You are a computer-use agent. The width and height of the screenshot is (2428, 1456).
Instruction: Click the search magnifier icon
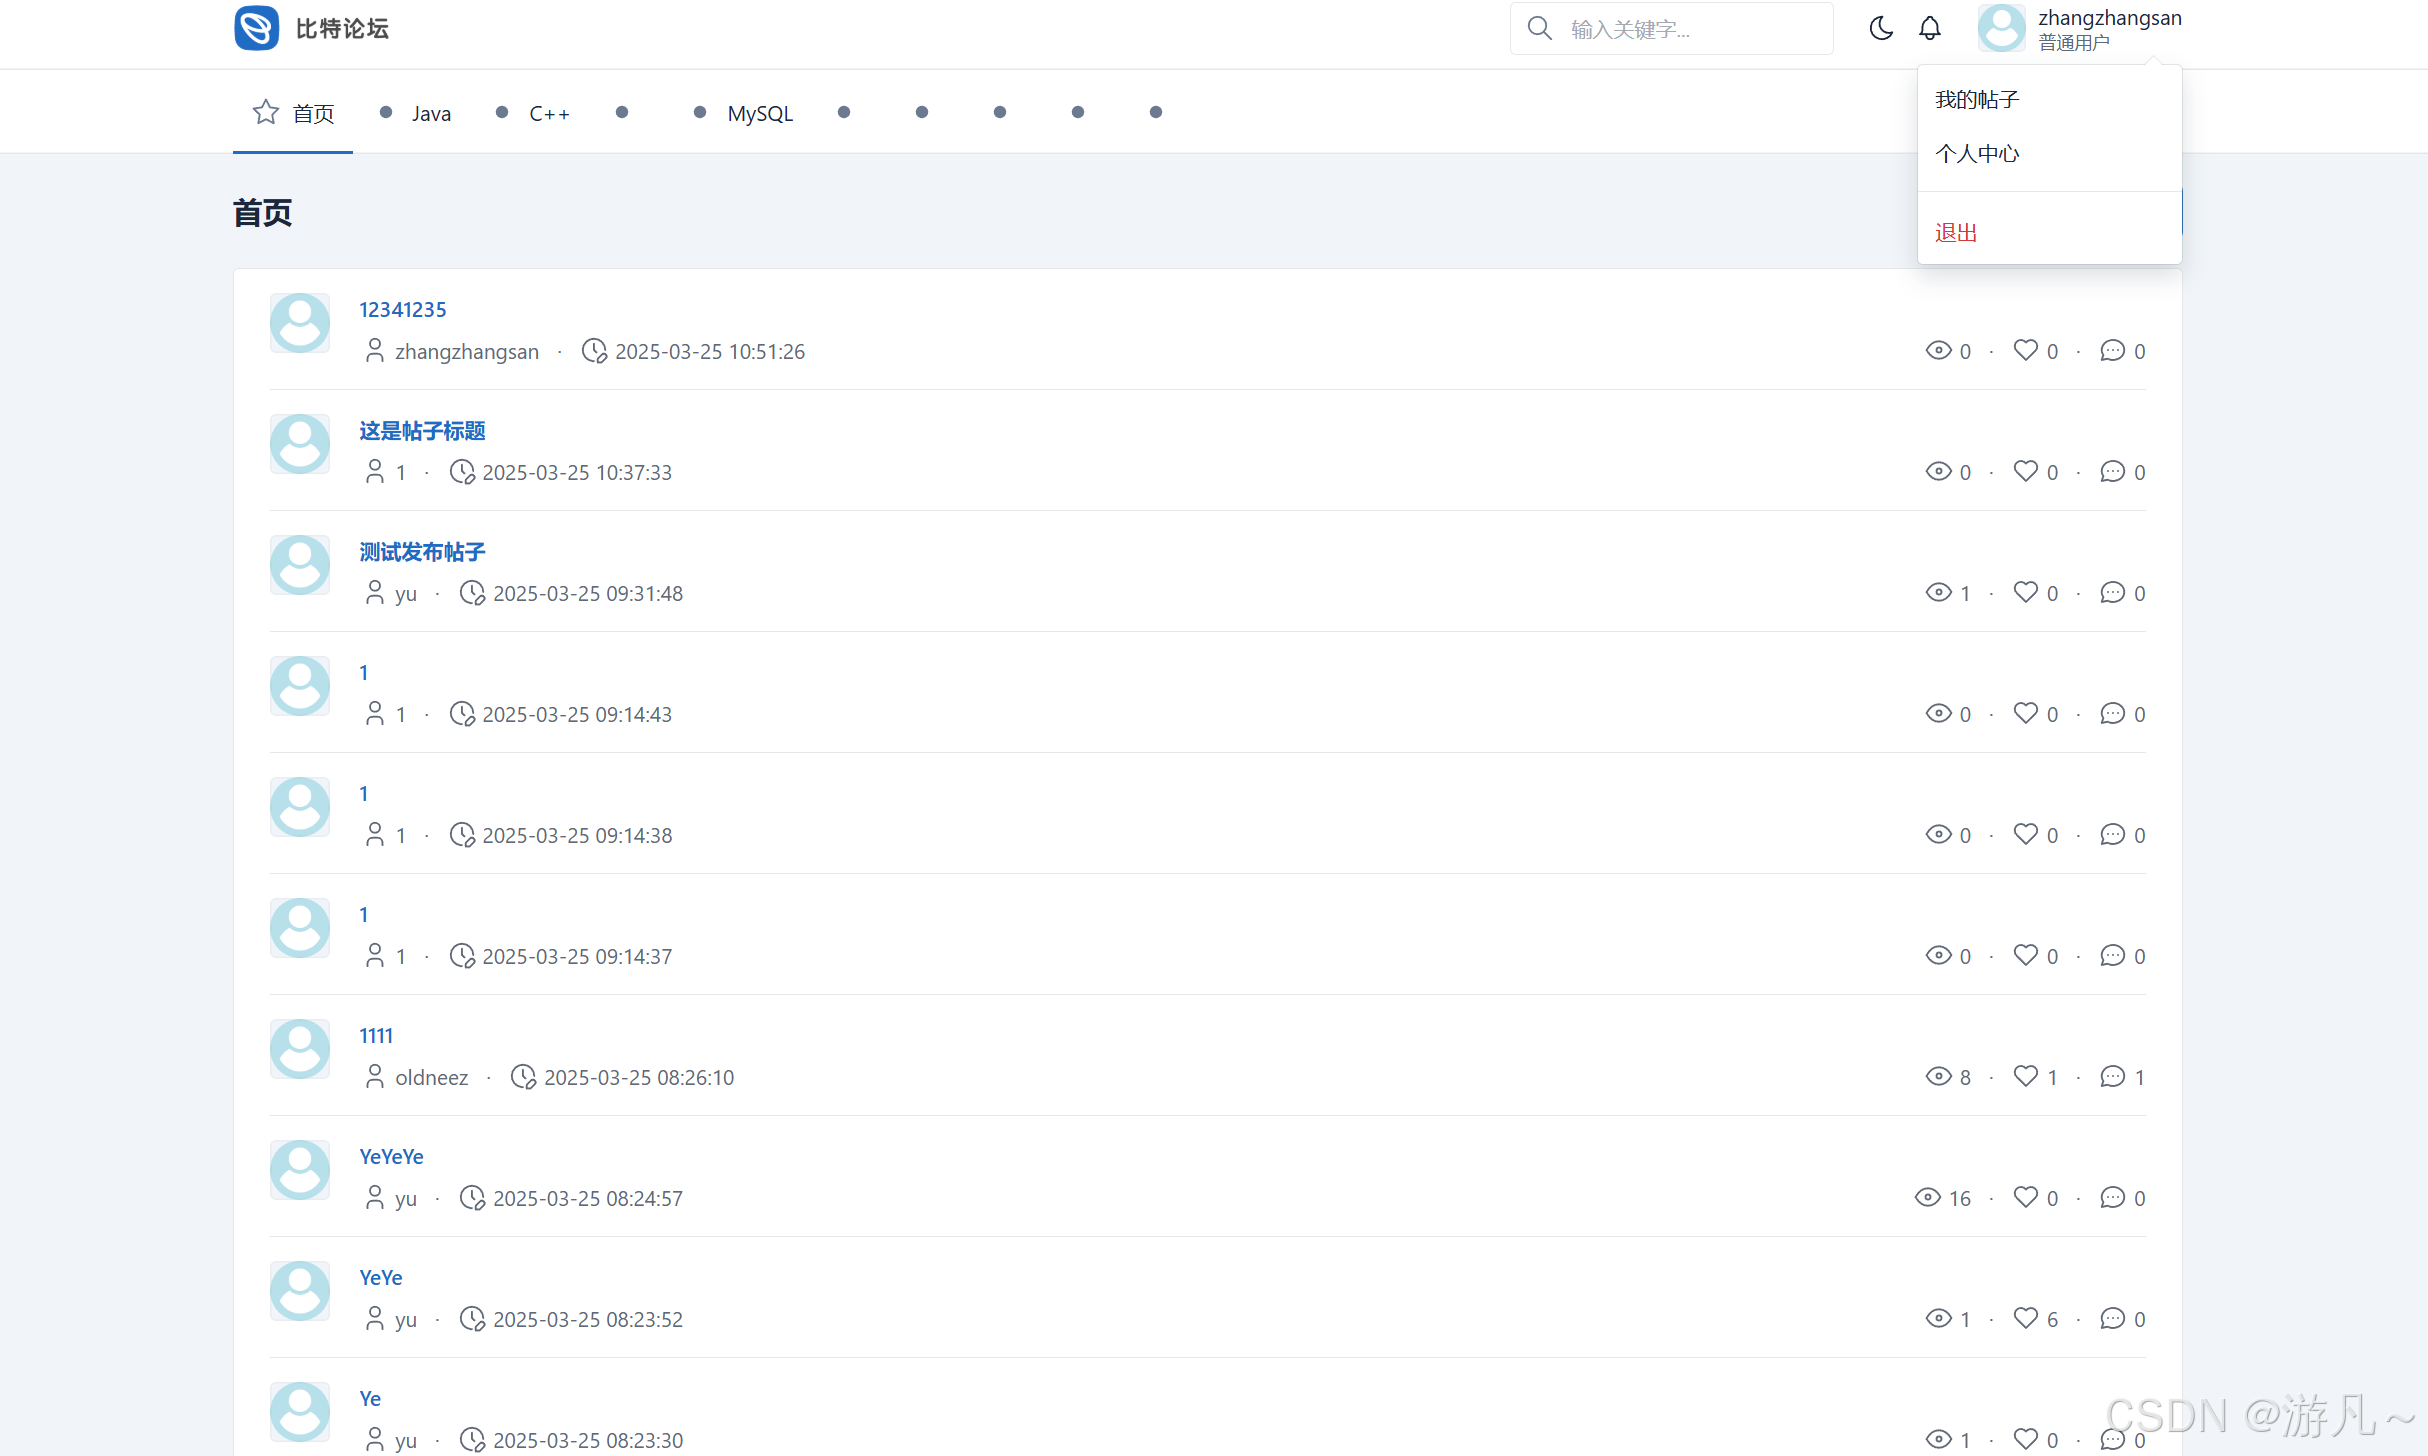coord(1540,28)
